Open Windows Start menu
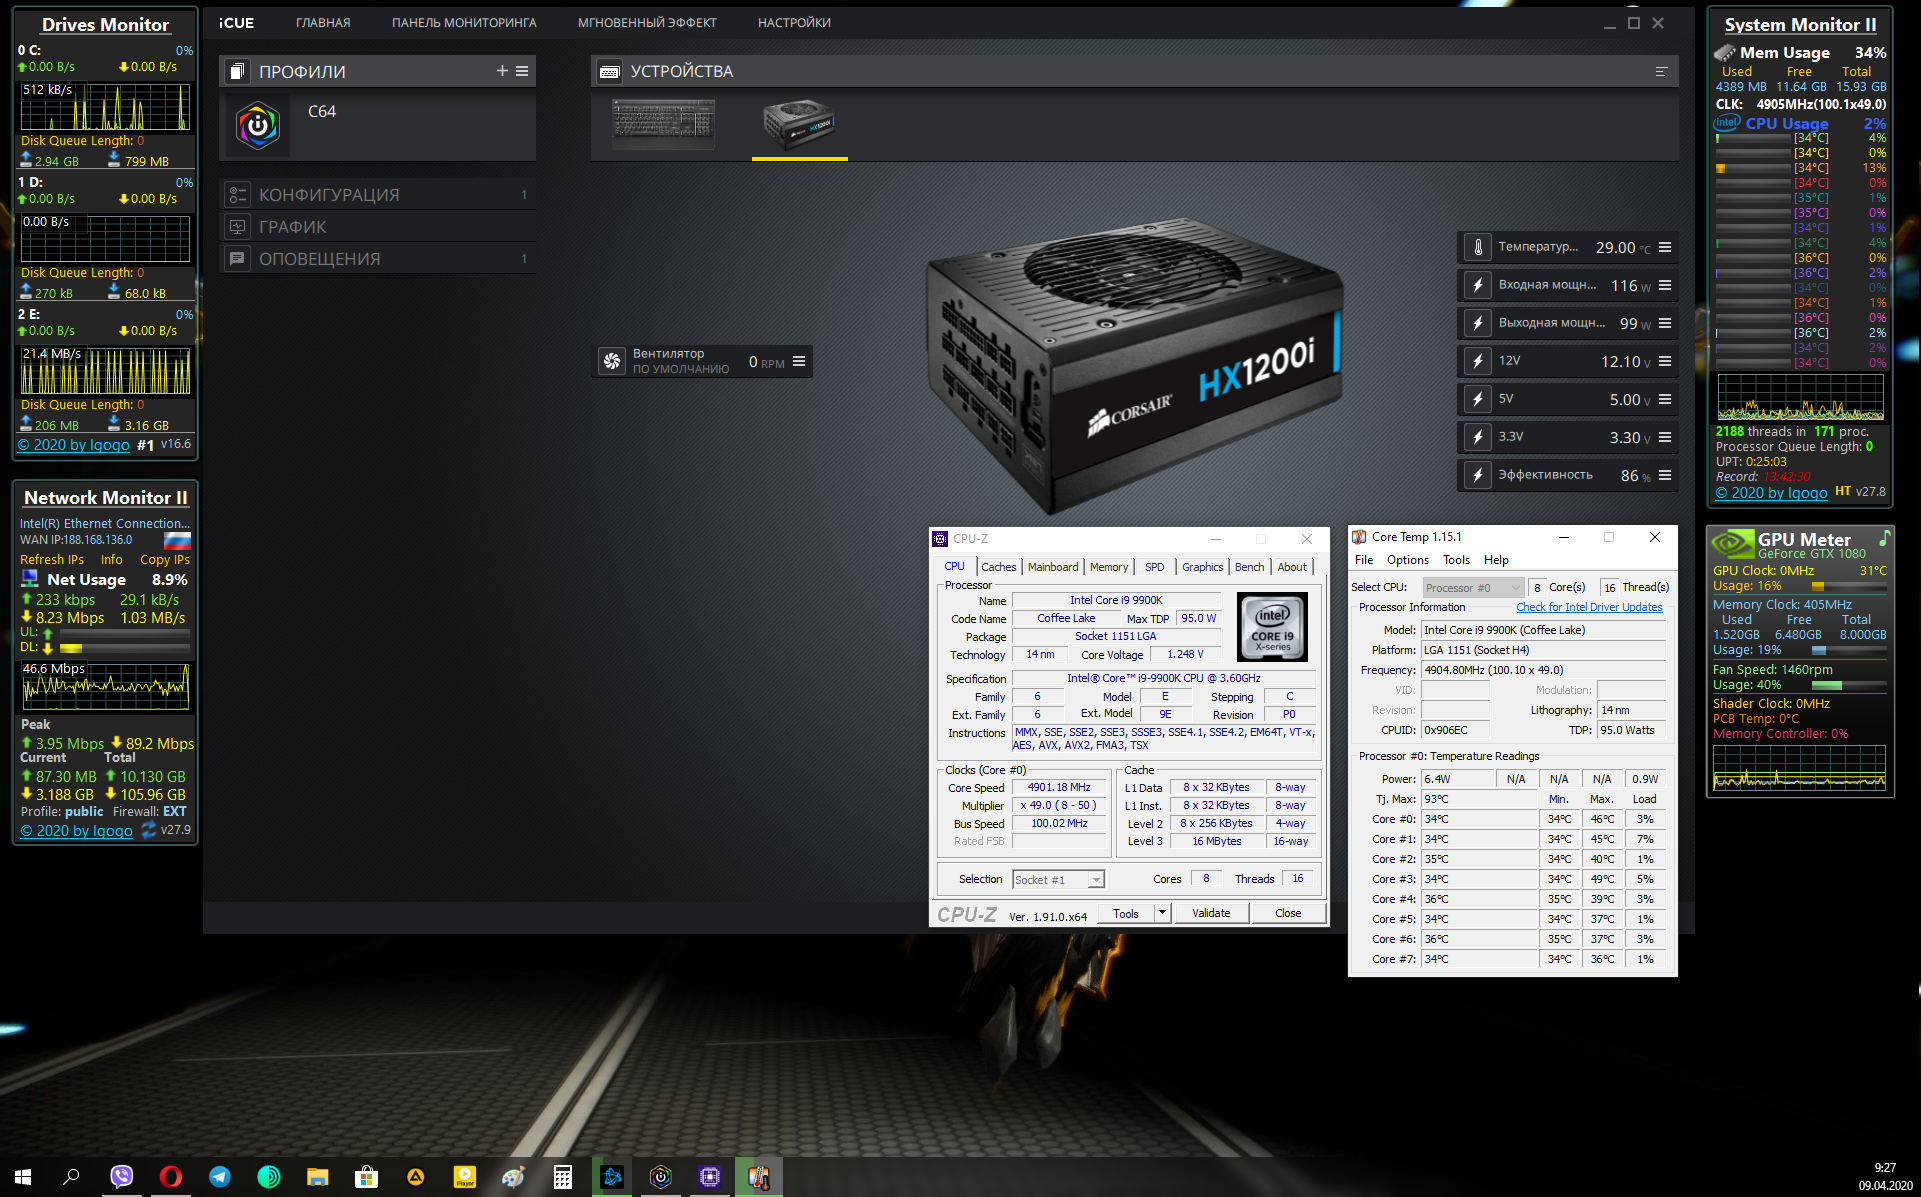Image resolution: width=1921 pixels, height=1197 pixels. click(23, 1177)
